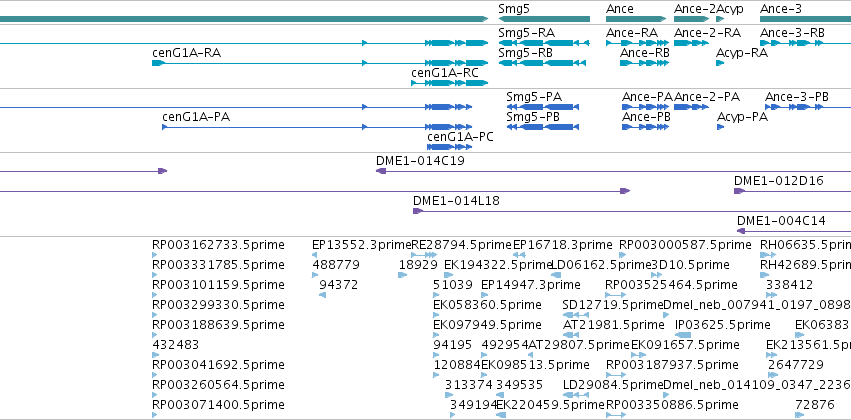
Task: Select the Smg5-RA transcript glyph
Action: [x=544, y=43]
